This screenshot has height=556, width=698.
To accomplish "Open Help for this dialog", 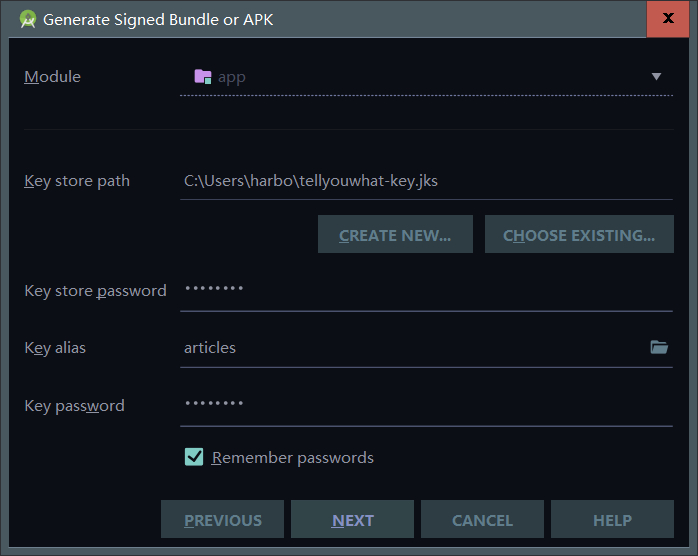I will click(x=613, y=519).
